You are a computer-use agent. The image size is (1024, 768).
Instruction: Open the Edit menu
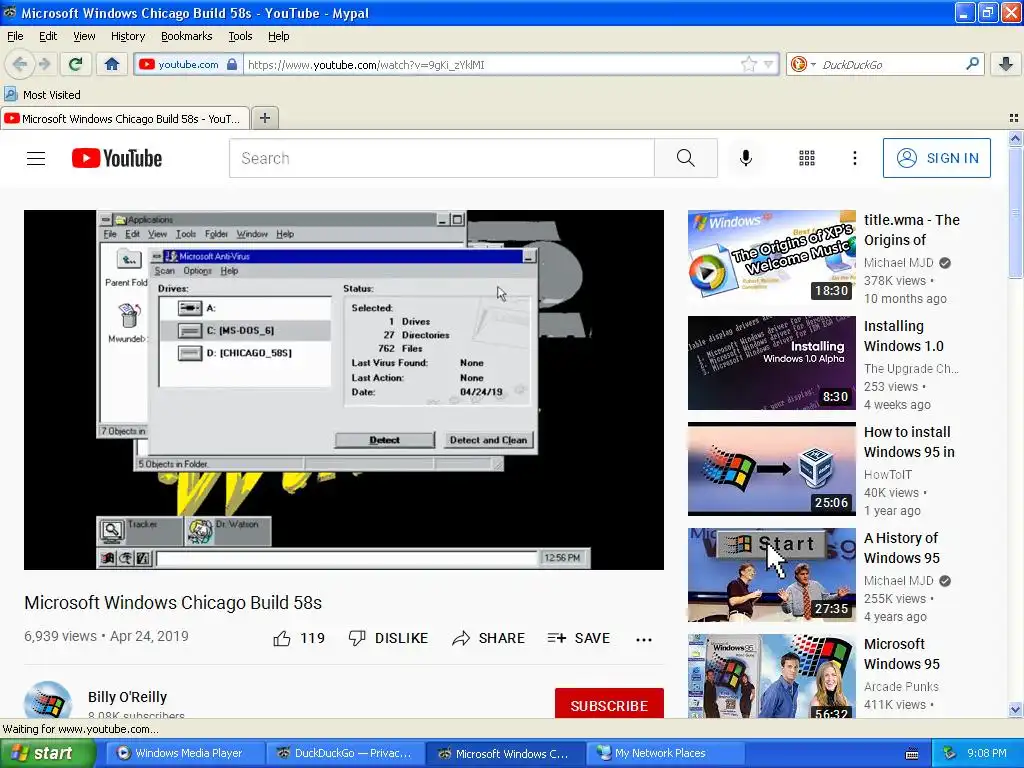(x=48, y=36)
